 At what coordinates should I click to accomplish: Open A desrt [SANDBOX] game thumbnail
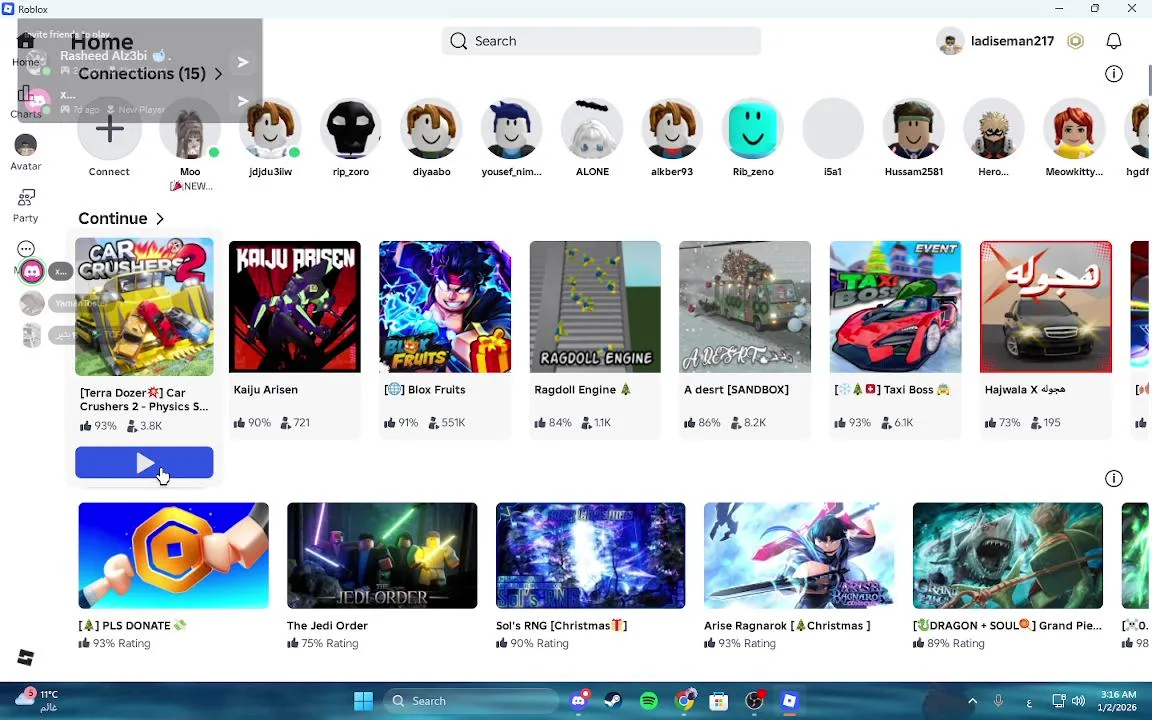coord(745,306)
